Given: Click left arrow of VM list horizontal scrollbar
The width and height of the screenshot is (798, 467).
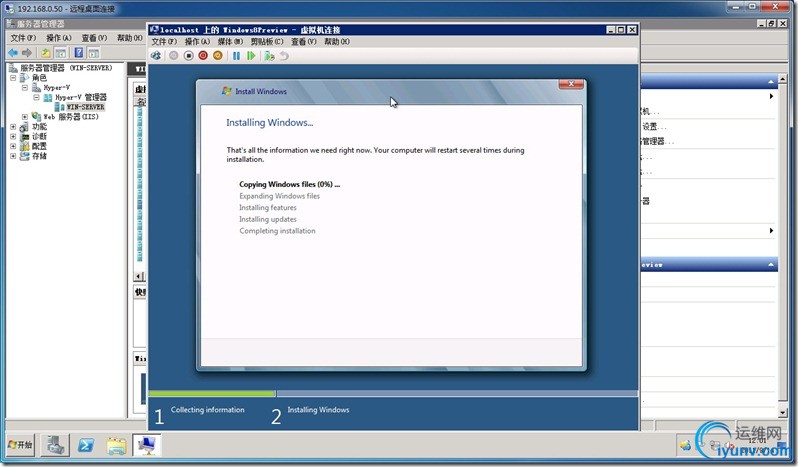Looking at the screenshot, I should (139, 276).
